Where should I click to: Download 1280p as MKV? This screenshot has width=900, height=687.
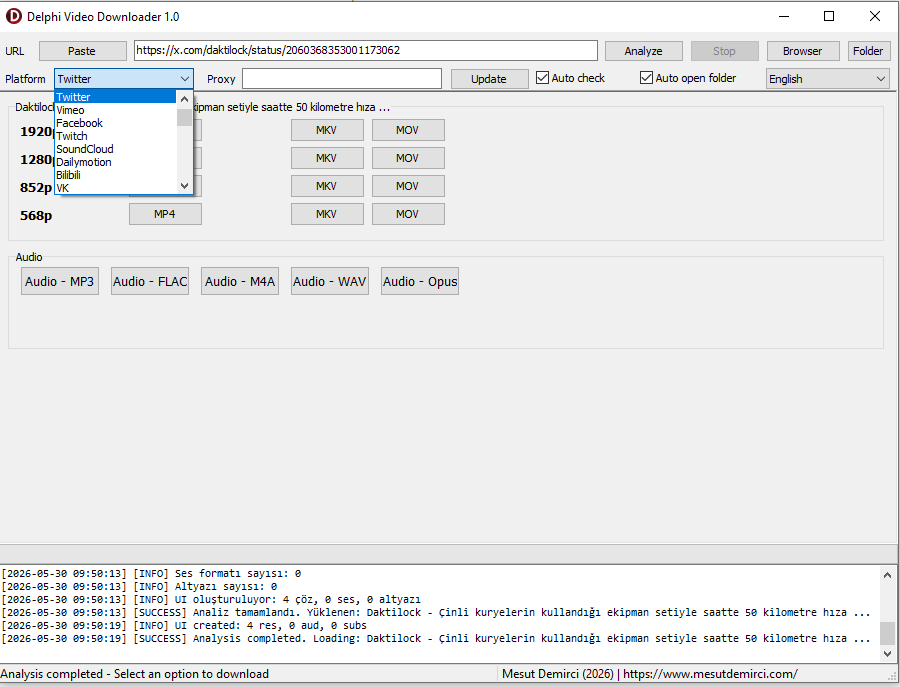tap(327, 158)
